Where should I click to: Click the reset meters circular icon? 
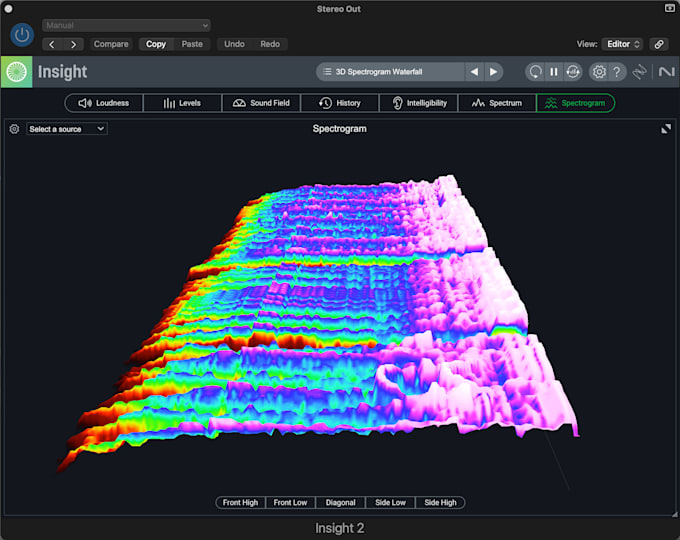pyautogui.click(x=535, y=72)
